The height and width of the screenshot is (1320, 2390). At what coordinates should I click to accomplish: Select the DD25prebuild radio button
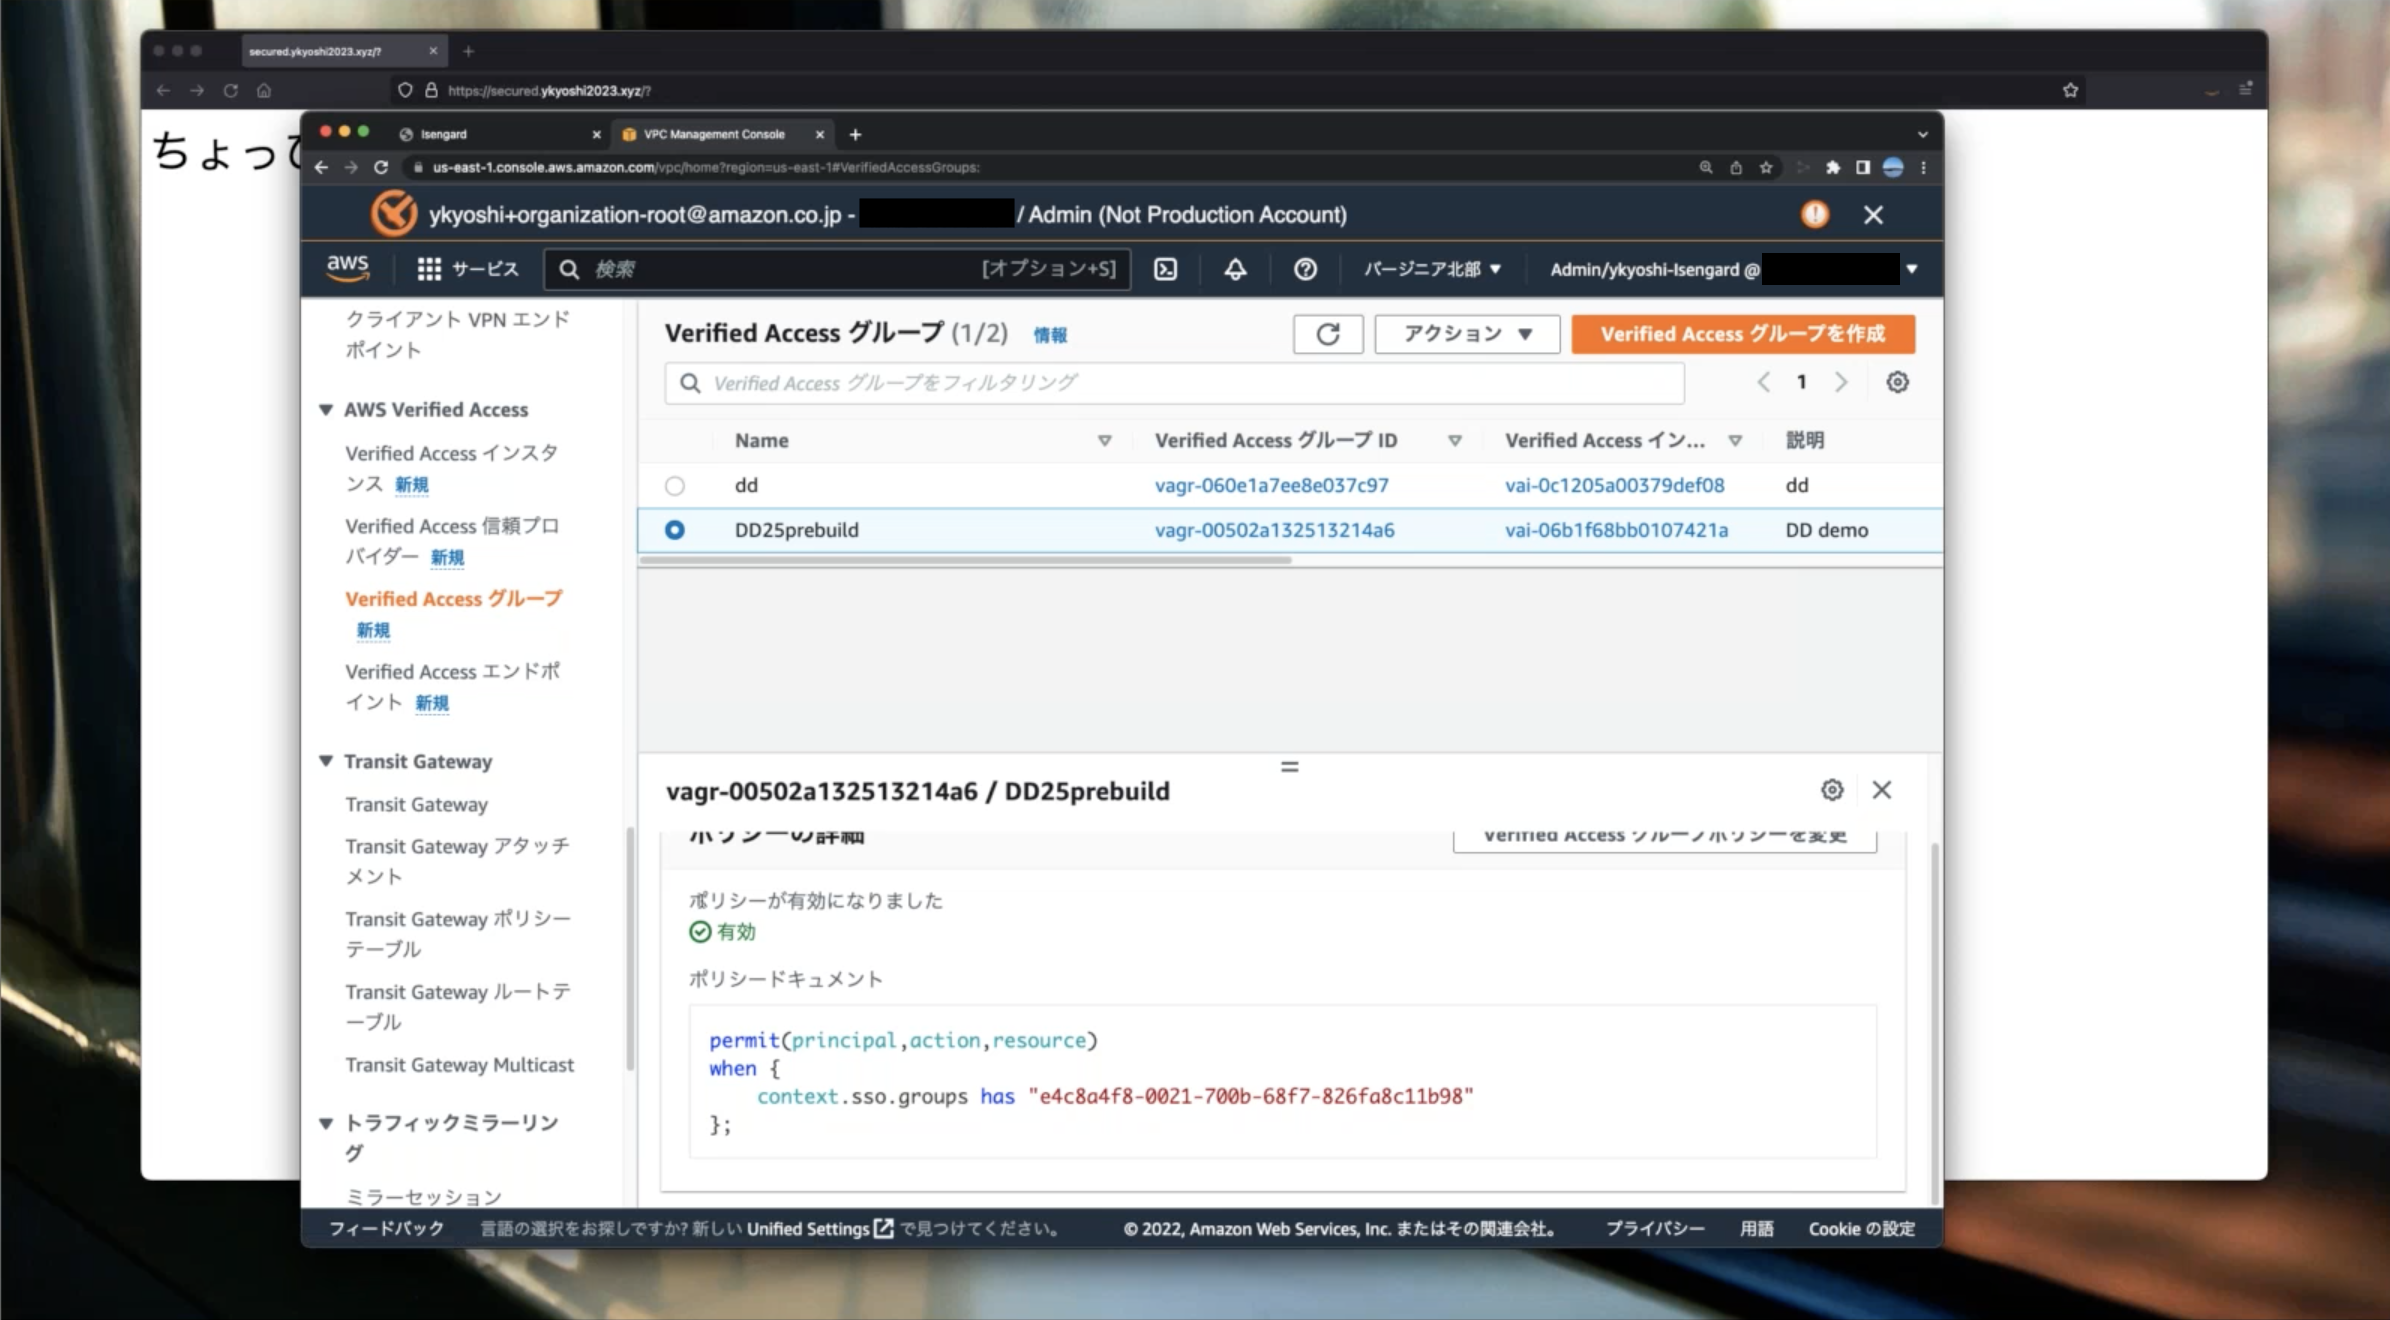[675, 530]
